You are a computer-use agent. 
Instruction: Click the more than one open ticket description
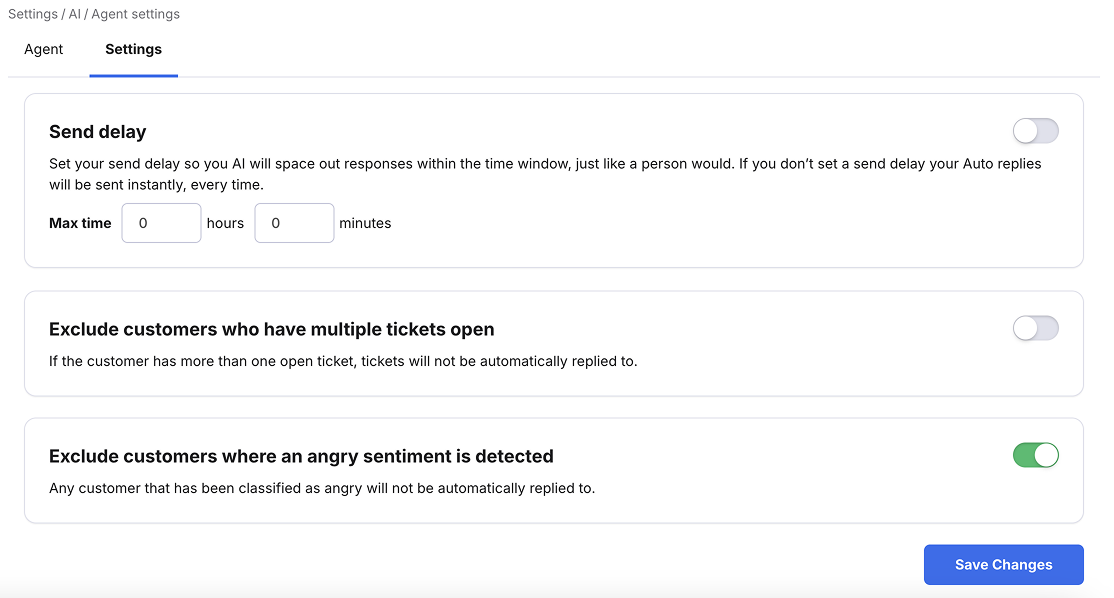pyautogui.click(x=342, y=361)
